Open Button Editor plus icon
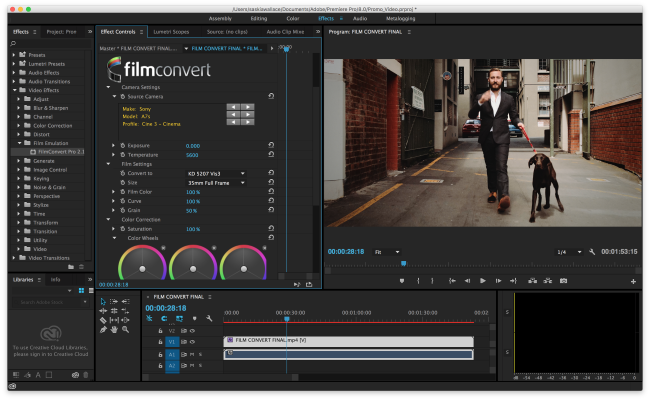 coord(633,281)
